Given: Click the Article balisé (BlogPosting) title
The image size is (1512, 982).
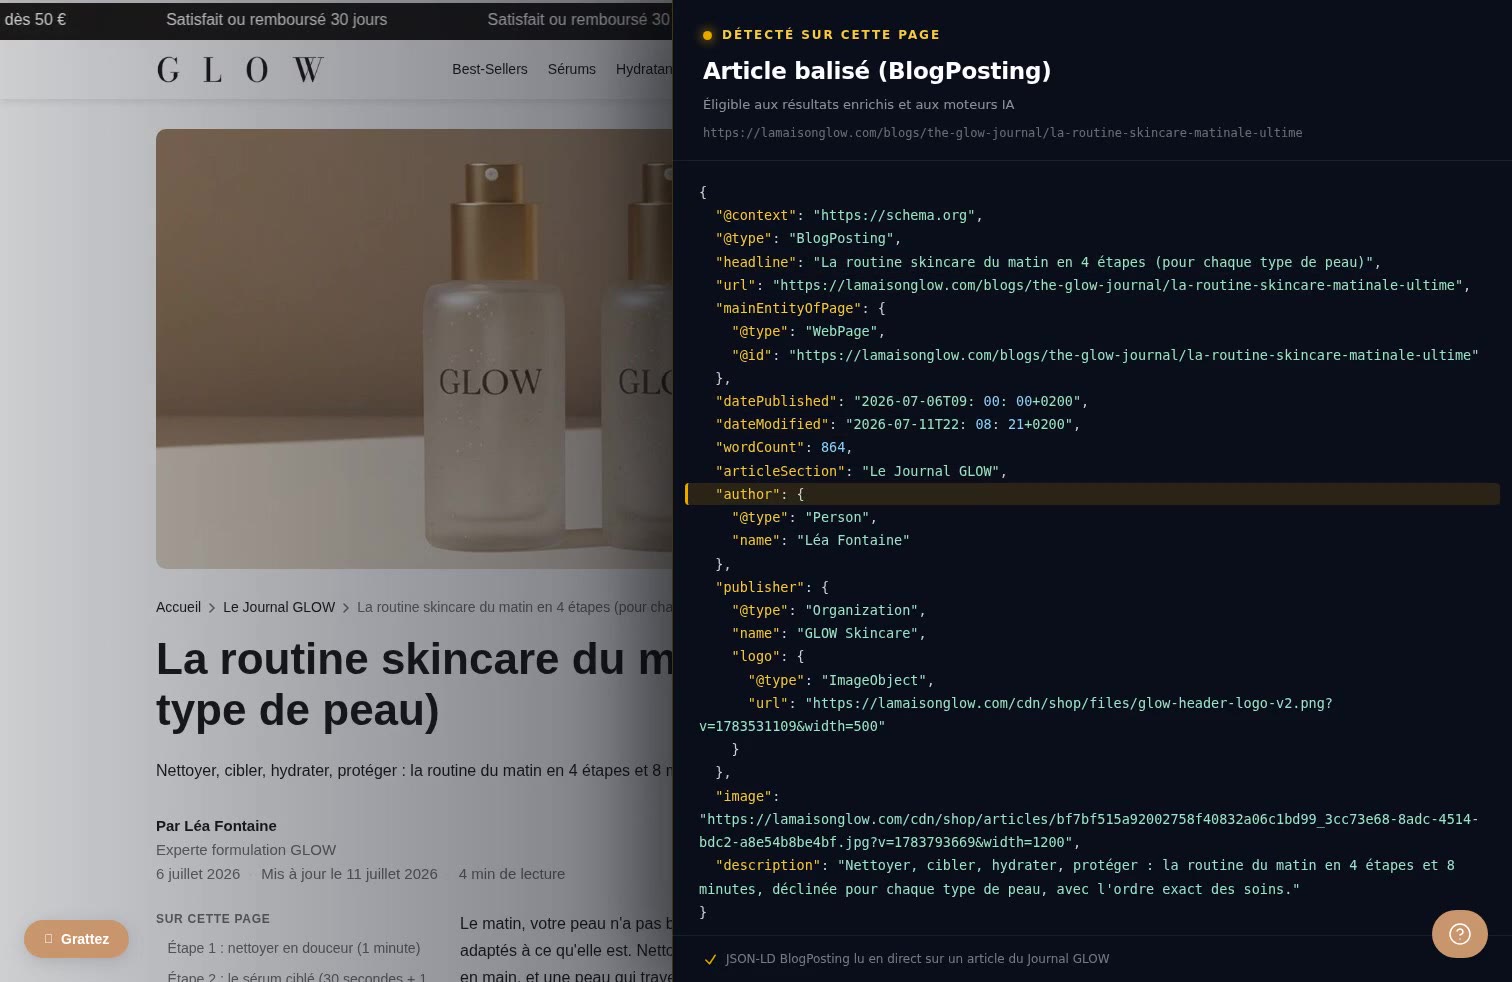Looking at the screenshot, I should point(877,71).
